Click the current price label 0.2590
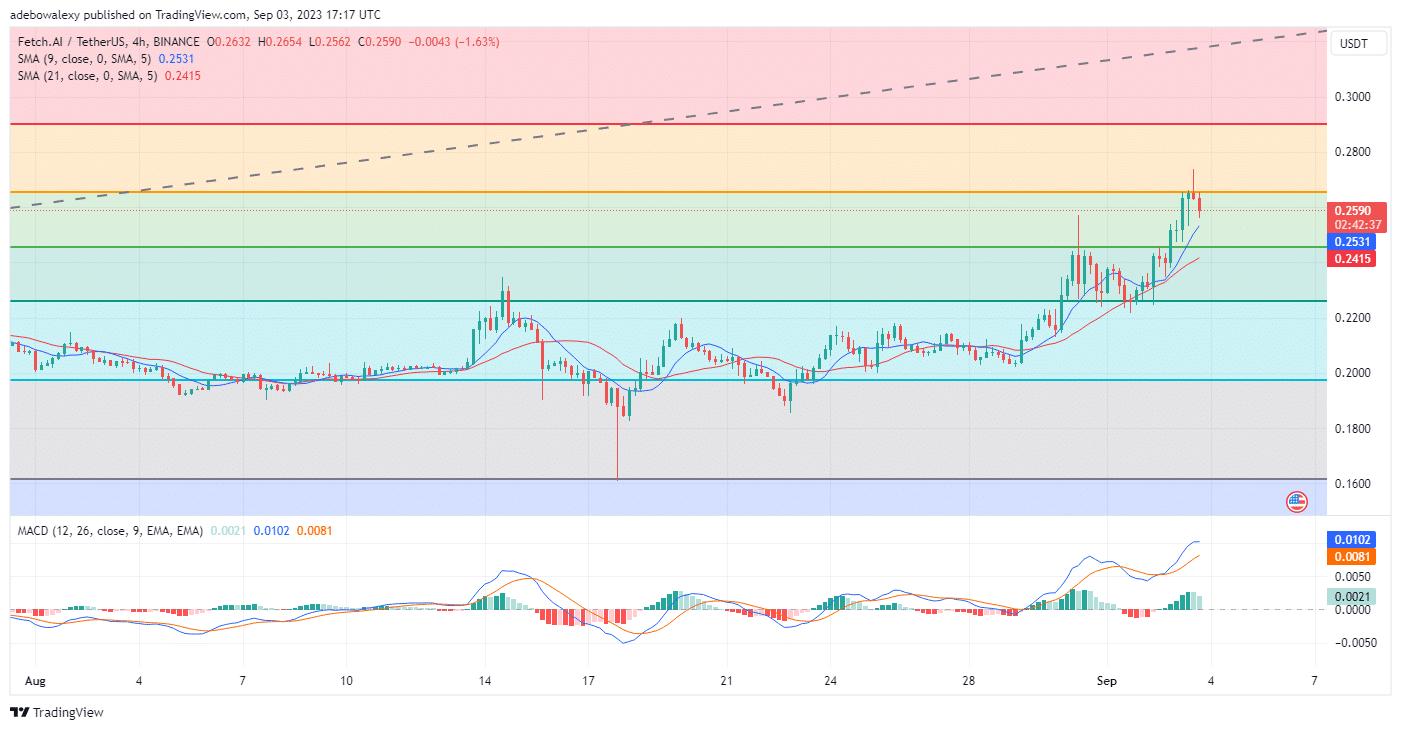The height and width of the screenshot is (730, 1401). pos(1357,211)
